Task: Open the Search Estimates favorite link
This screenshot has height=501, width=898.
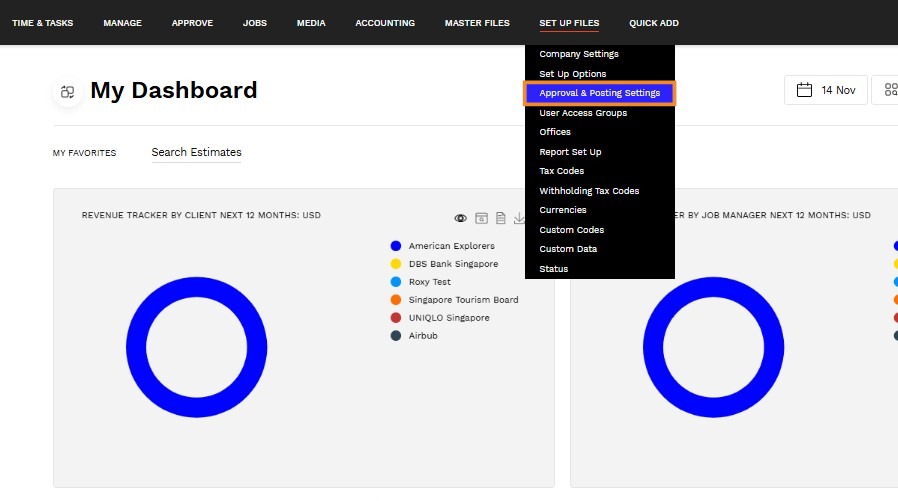Action: point(196,152)
